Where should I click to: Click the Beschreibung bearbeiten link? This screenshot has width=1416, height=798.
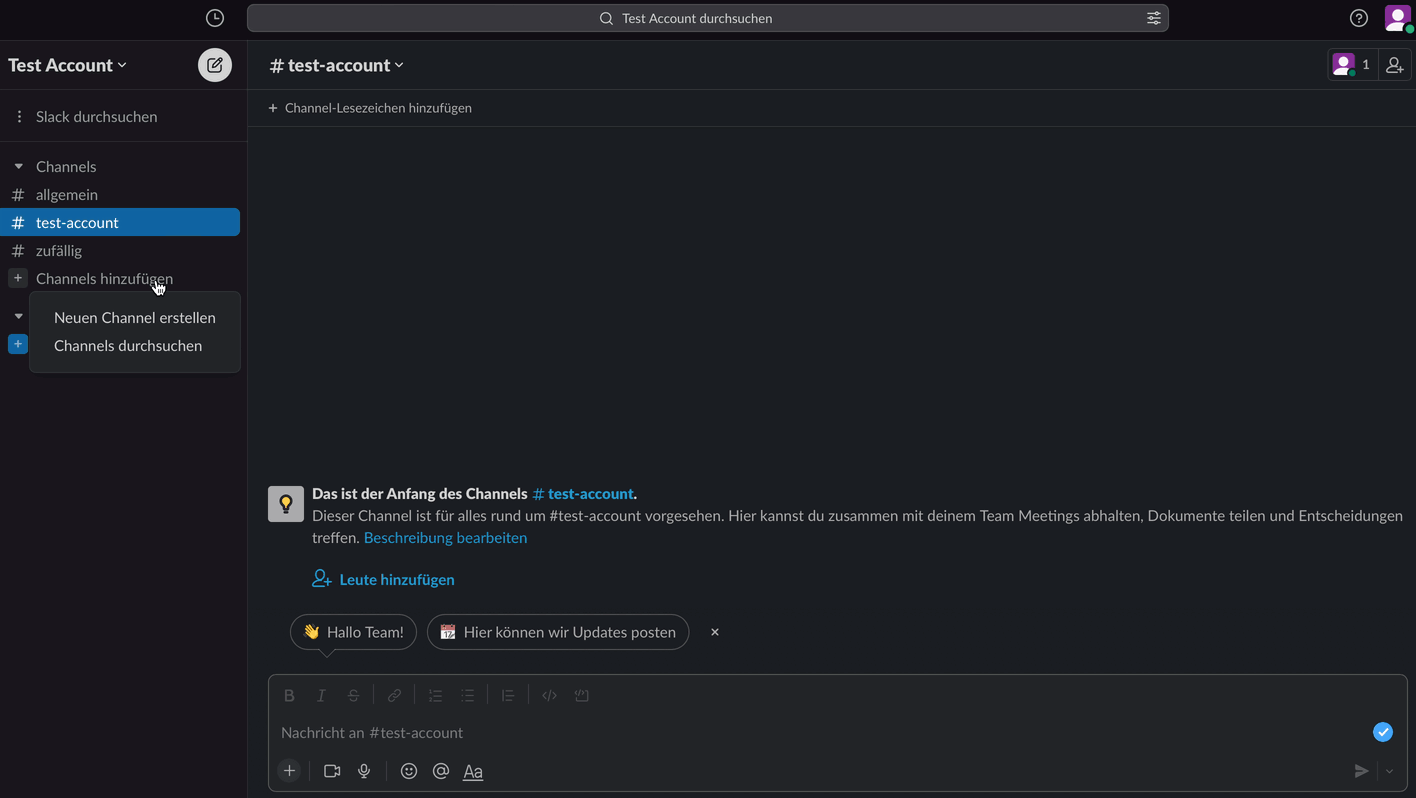coord(445,538)
